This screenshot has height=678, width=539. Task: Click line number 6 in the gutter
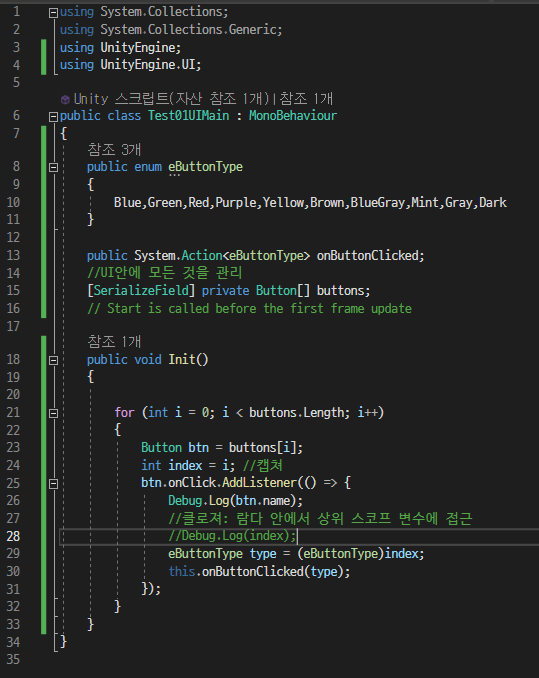click(16, 115)
